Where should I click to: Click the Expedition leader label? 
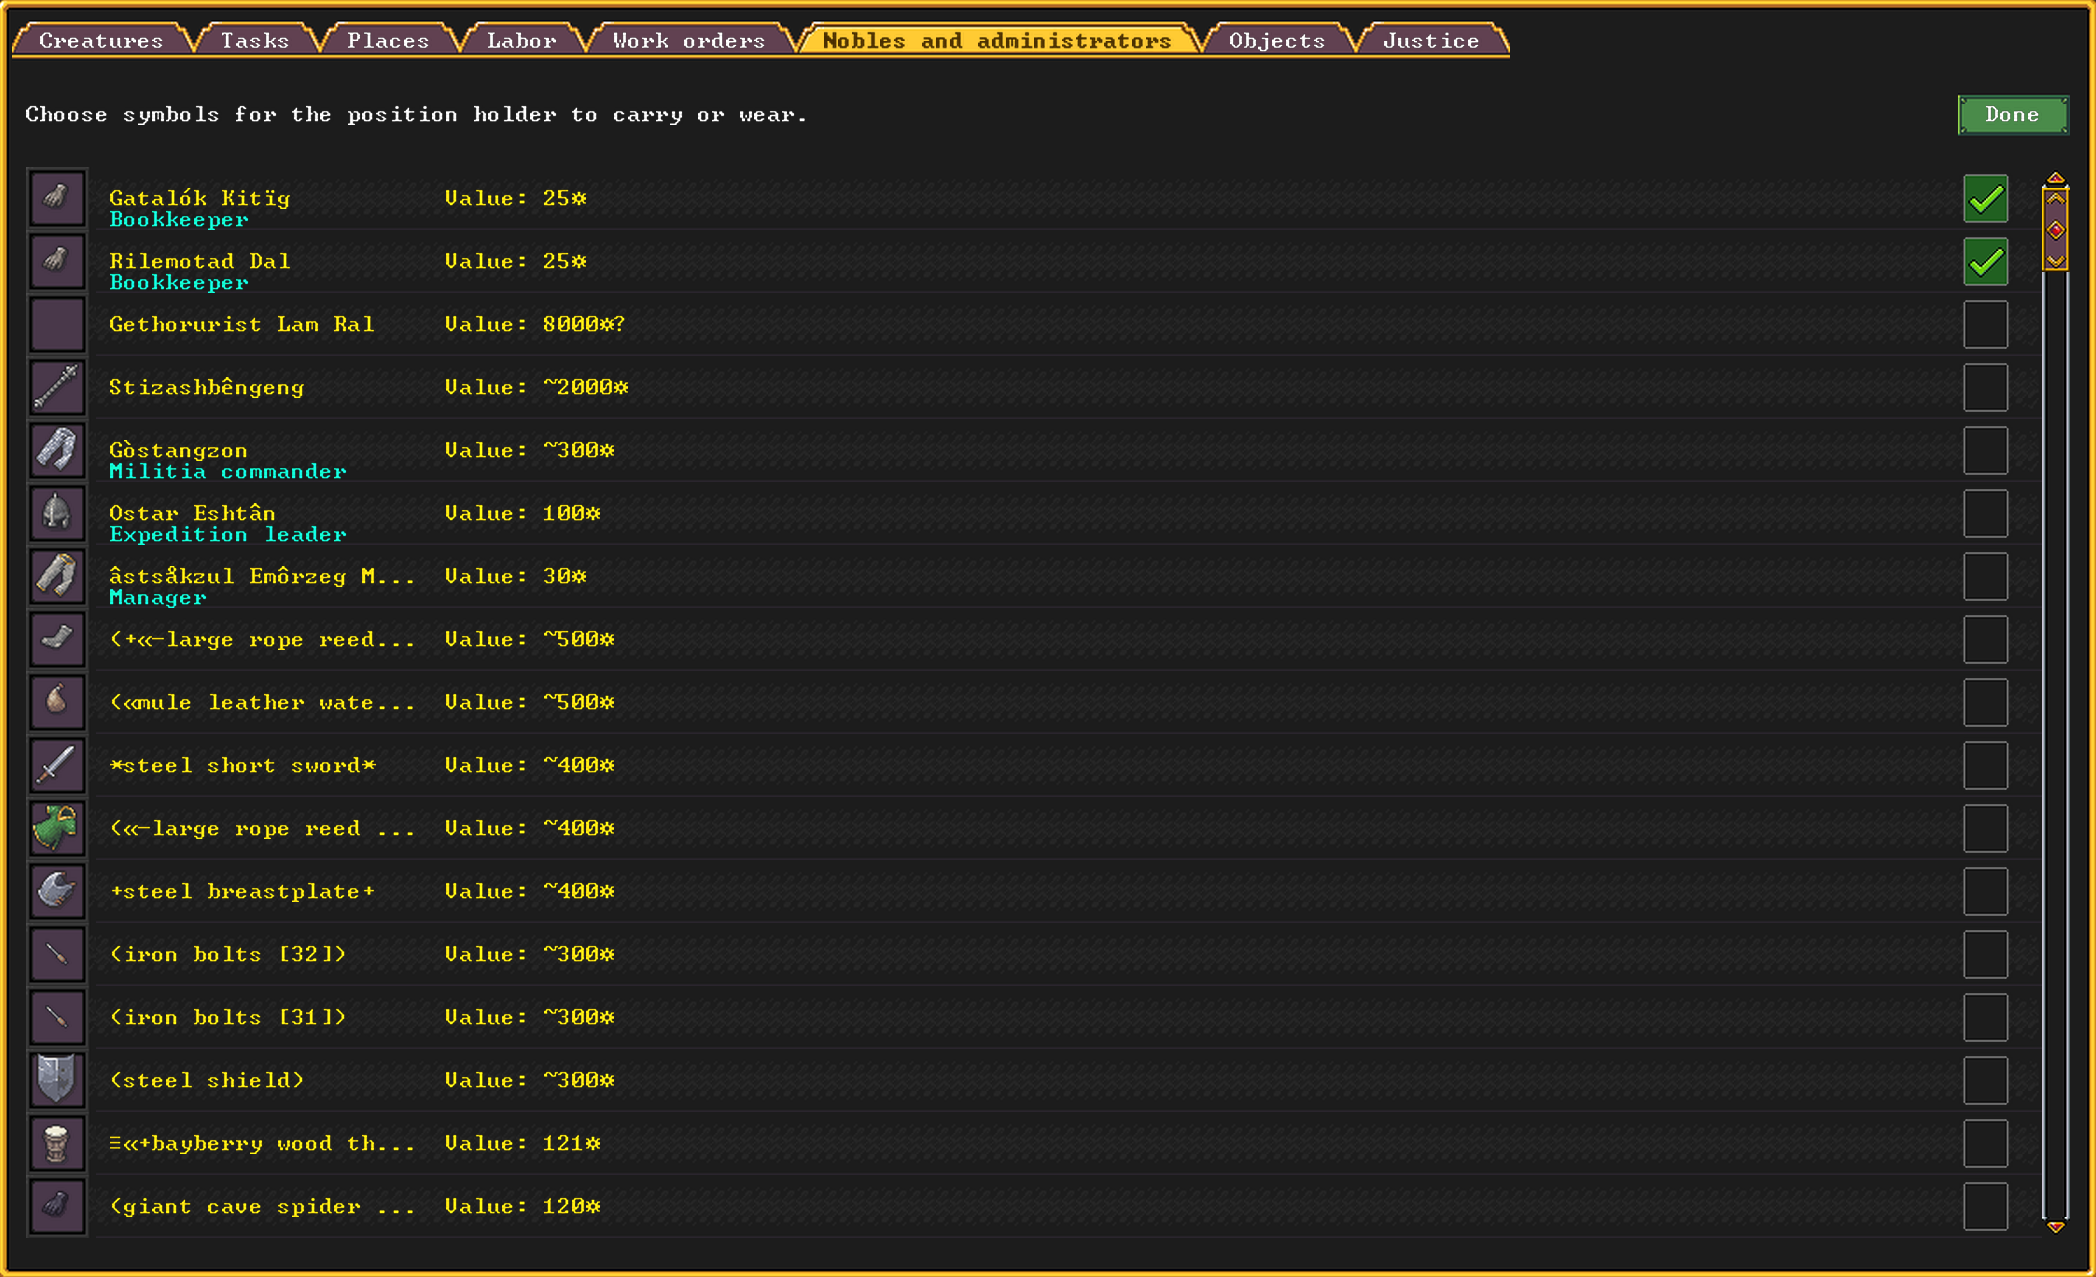pyautogui.click(x=228, y=535)
